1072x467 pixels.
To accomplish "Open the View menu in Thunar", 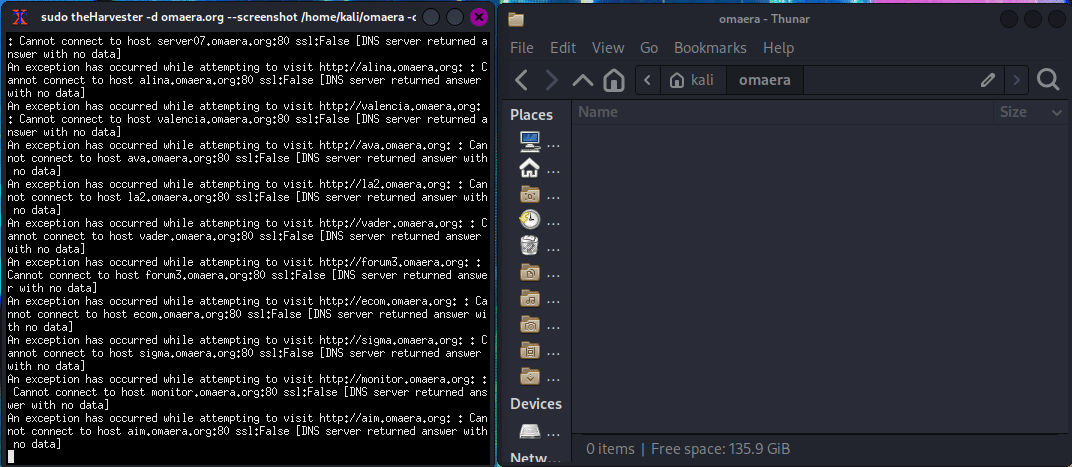I will (607, 48).
